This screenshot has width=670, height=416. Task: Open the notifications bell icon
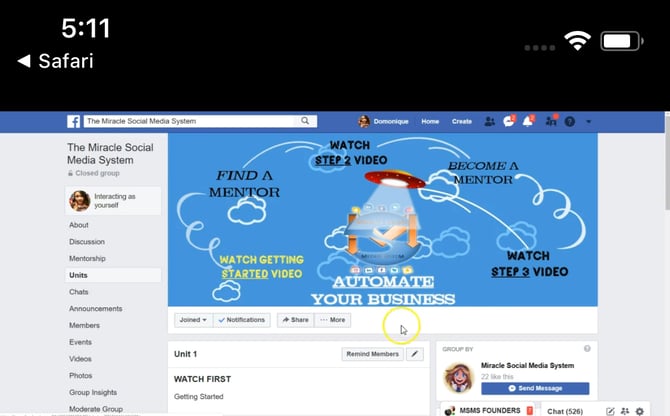[529, 121]
